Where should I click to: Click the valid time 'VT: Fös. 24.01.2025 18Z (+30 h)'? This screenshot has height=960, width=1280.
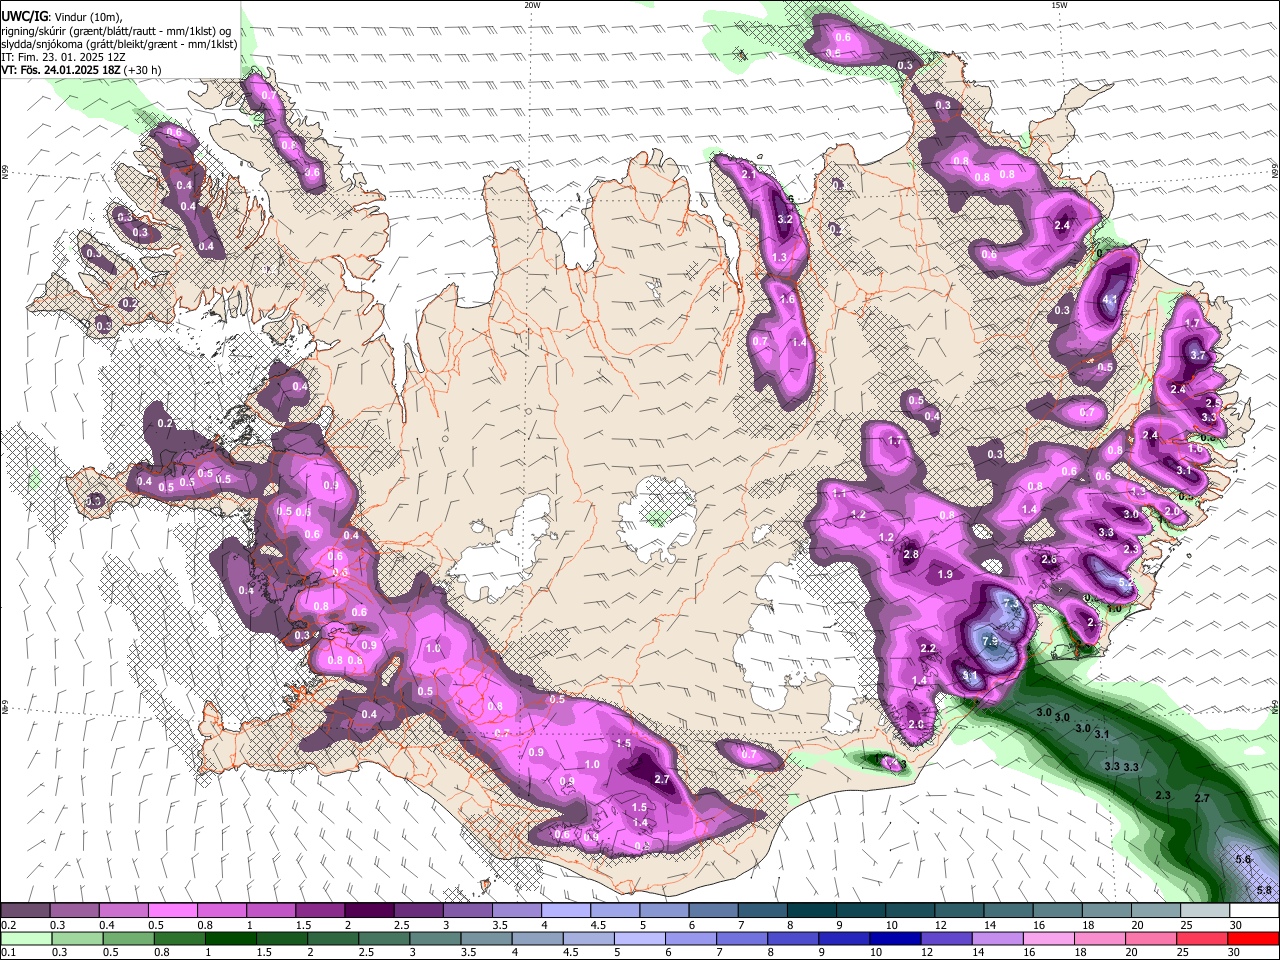[x=82, y=70]
